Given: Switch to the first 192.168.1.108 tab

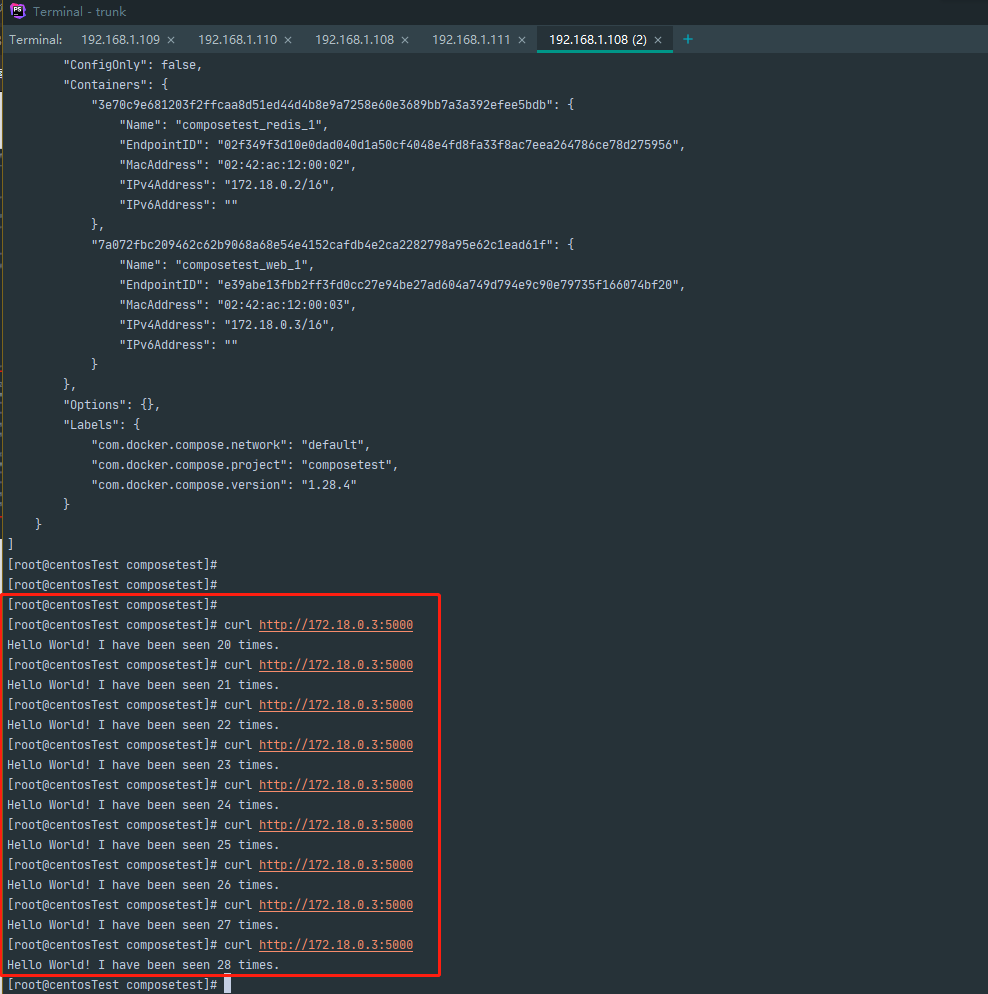Looking at the screenshot, I should coord(354,40).
